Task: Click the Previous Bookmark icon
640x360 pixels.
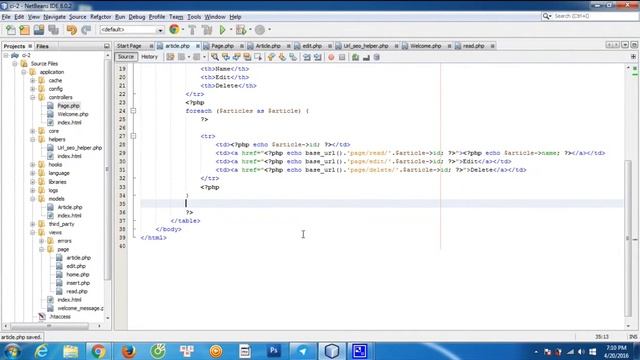Action: point(271,57)
